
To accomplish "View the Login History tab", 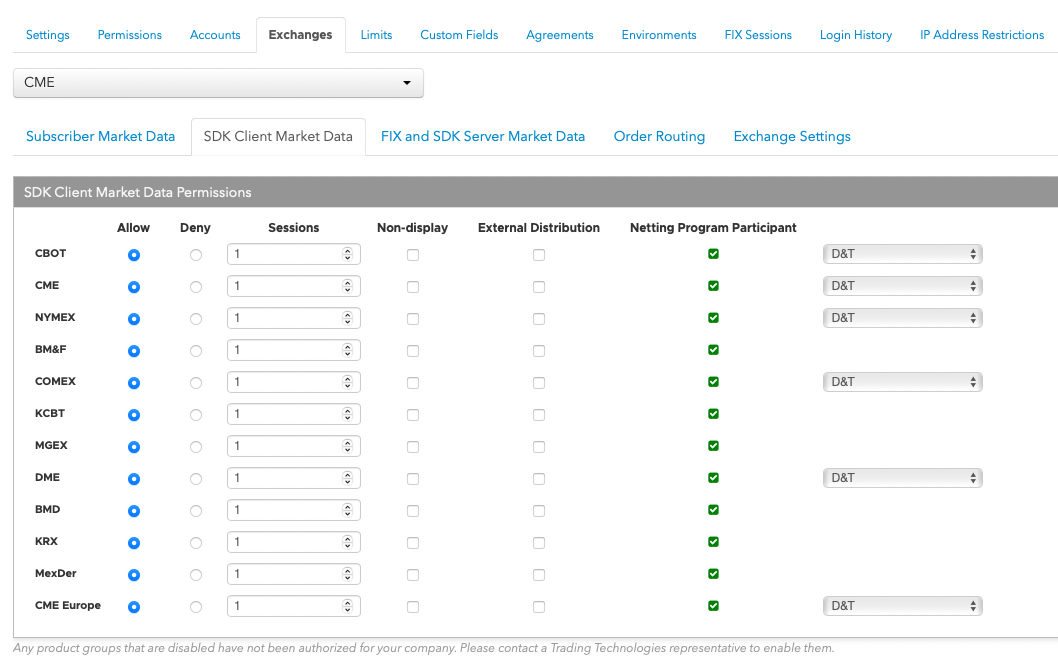I will coord(856,35).
